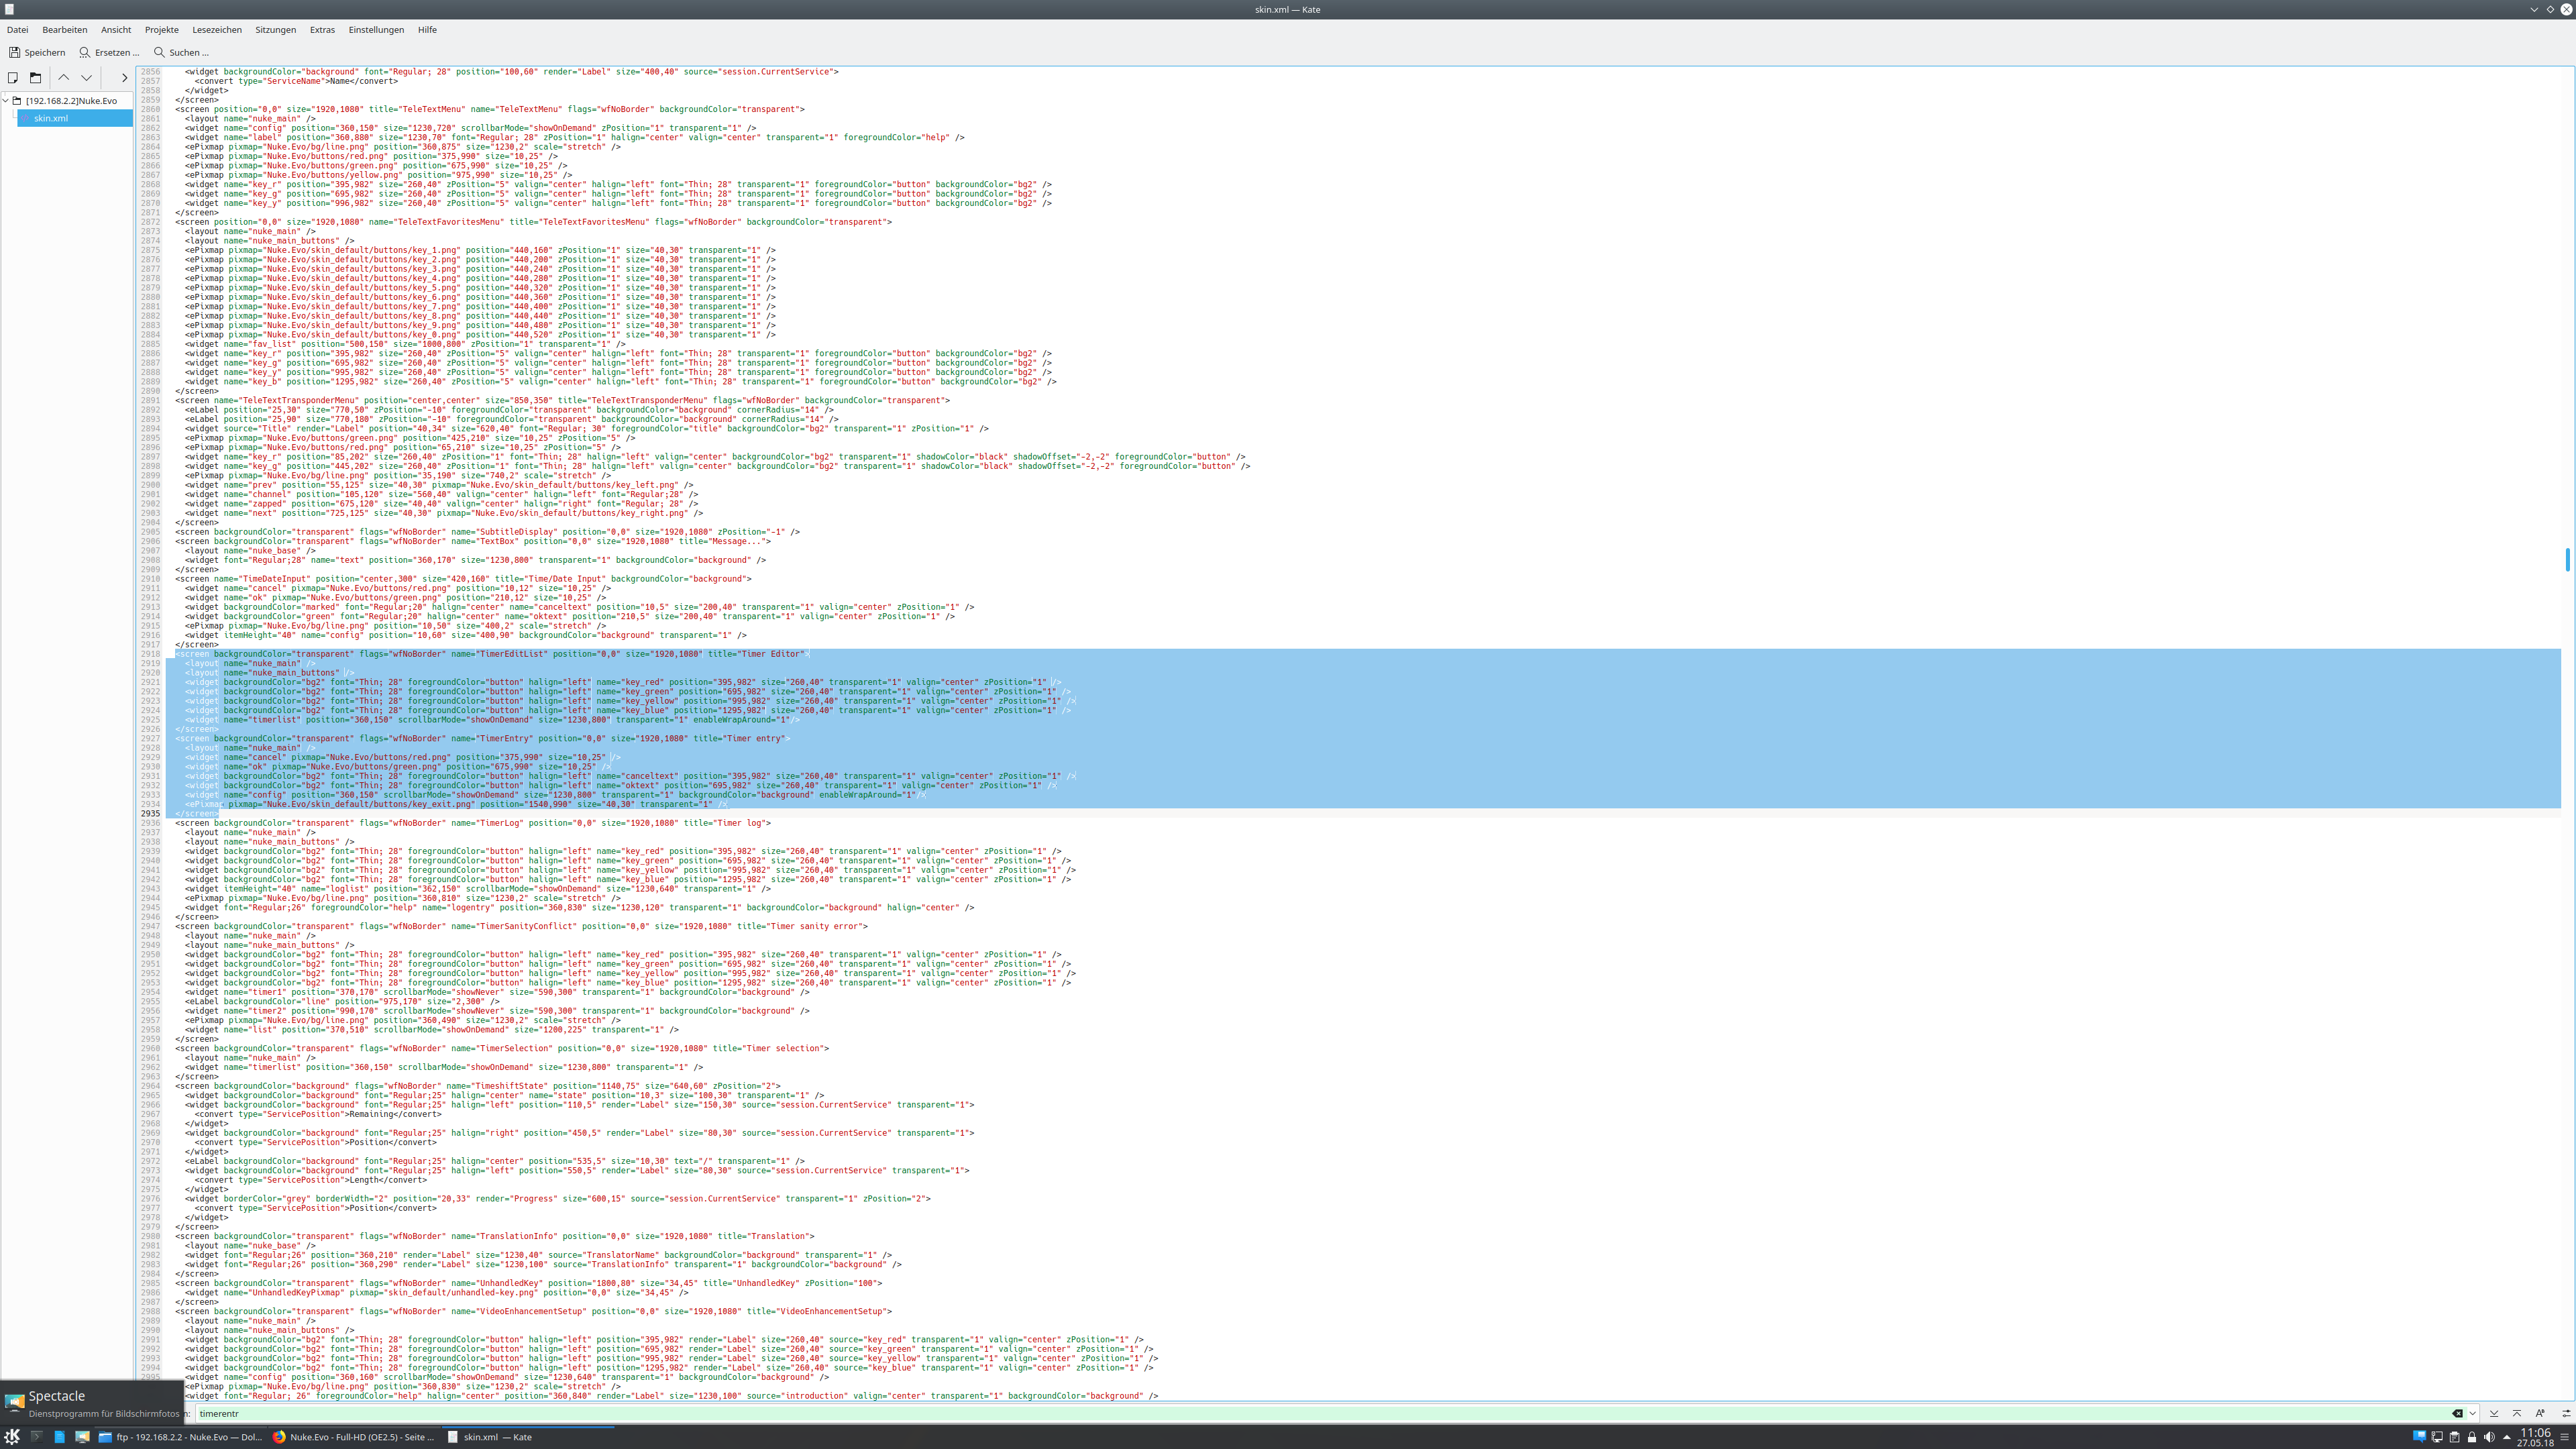Collapse the [192.168.2.2]Nuke.Evo tree node

coord(6,100)
